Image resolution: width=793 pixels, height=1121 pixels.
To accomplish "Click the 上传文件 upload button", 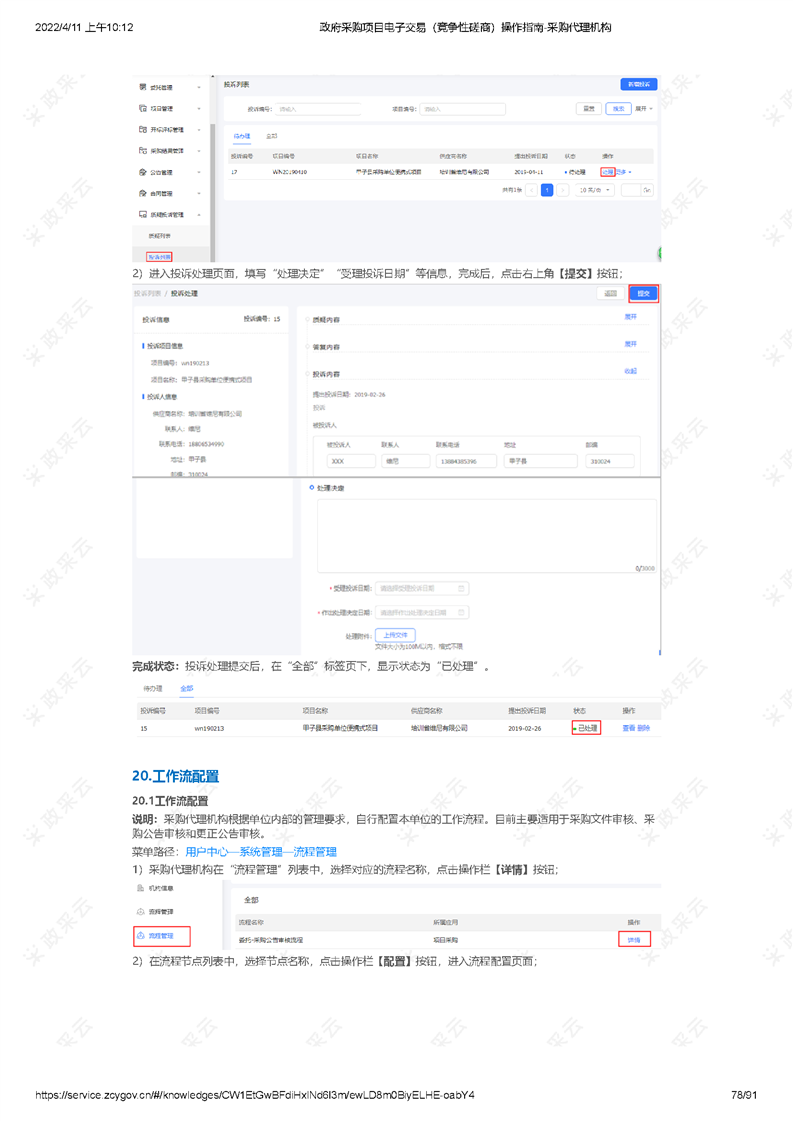I will [394, 635].
